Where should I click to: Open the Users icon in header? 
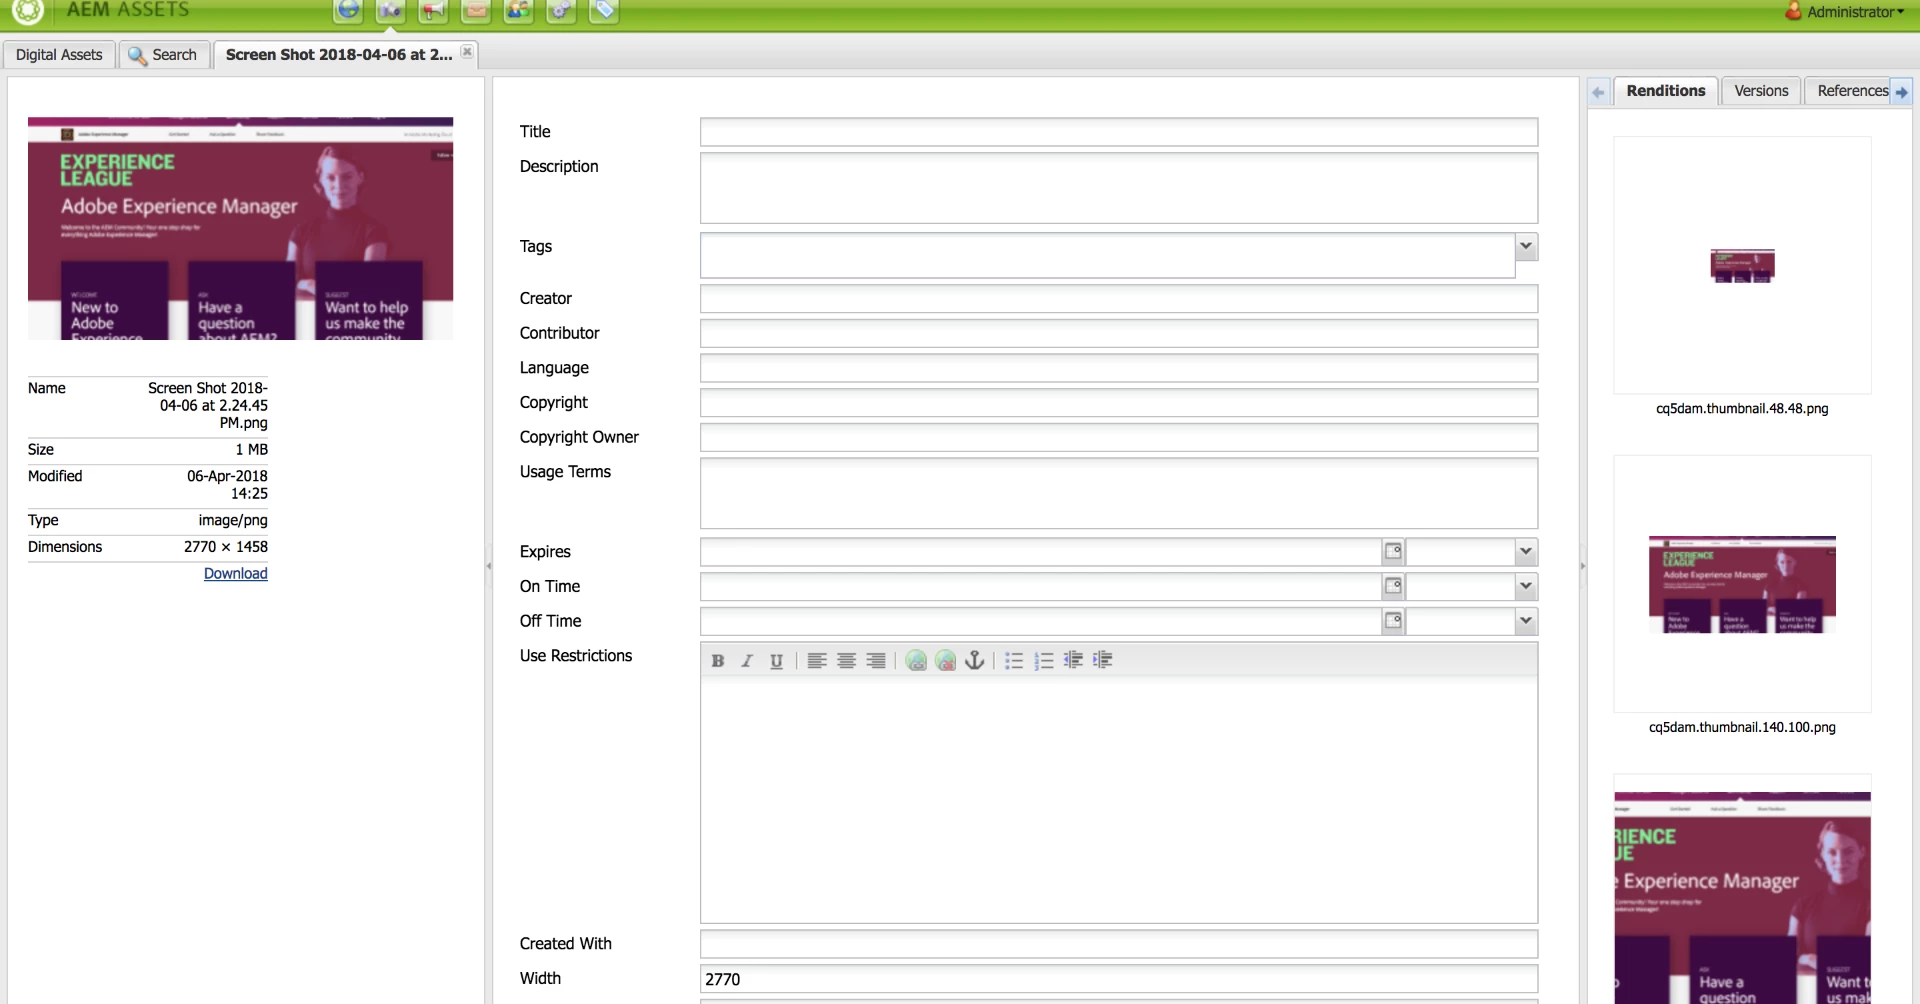click(x=518, y=10)
